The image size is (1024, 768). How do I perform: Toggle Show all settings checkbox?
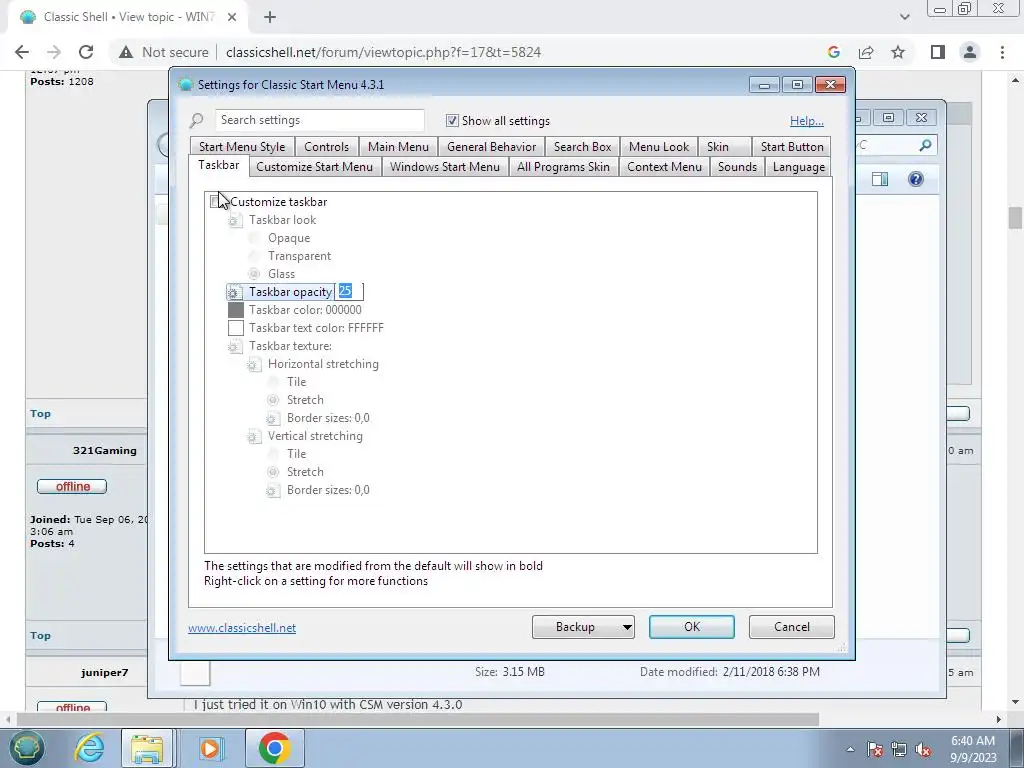pyautogui.click(x=452, y=120)
